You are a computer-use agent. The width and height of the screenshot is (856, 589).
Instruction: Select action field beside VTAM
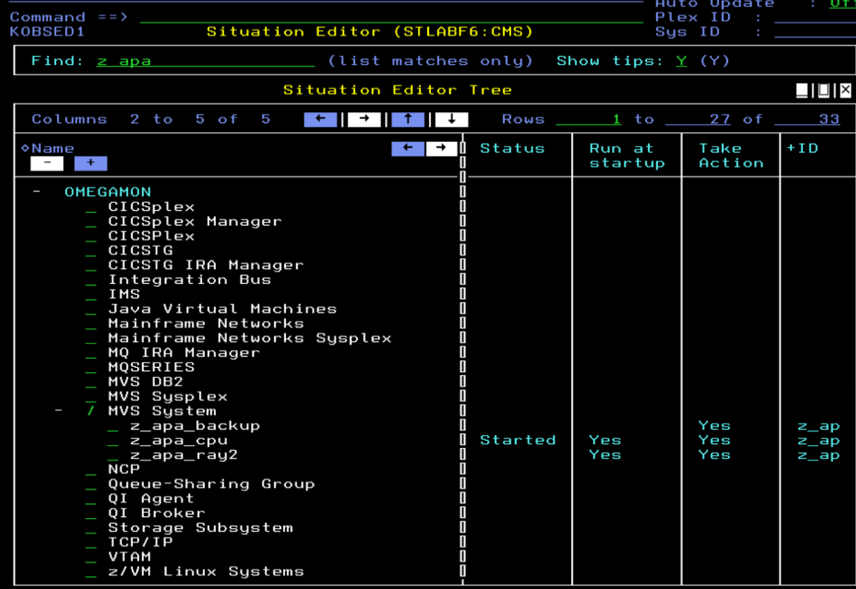[x=91, y=557]
